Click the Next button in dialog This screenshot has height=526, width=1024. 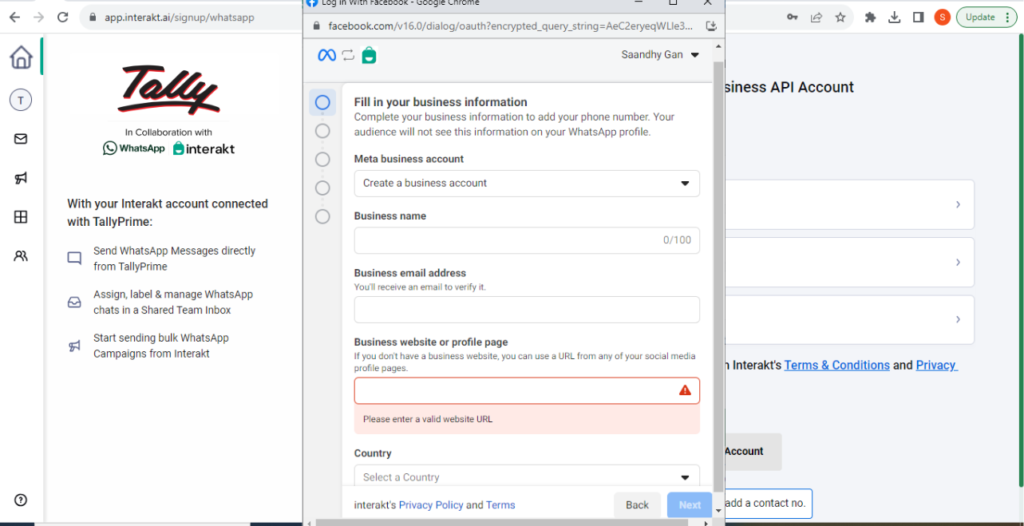pyautogui.click(x=690, y=505)
